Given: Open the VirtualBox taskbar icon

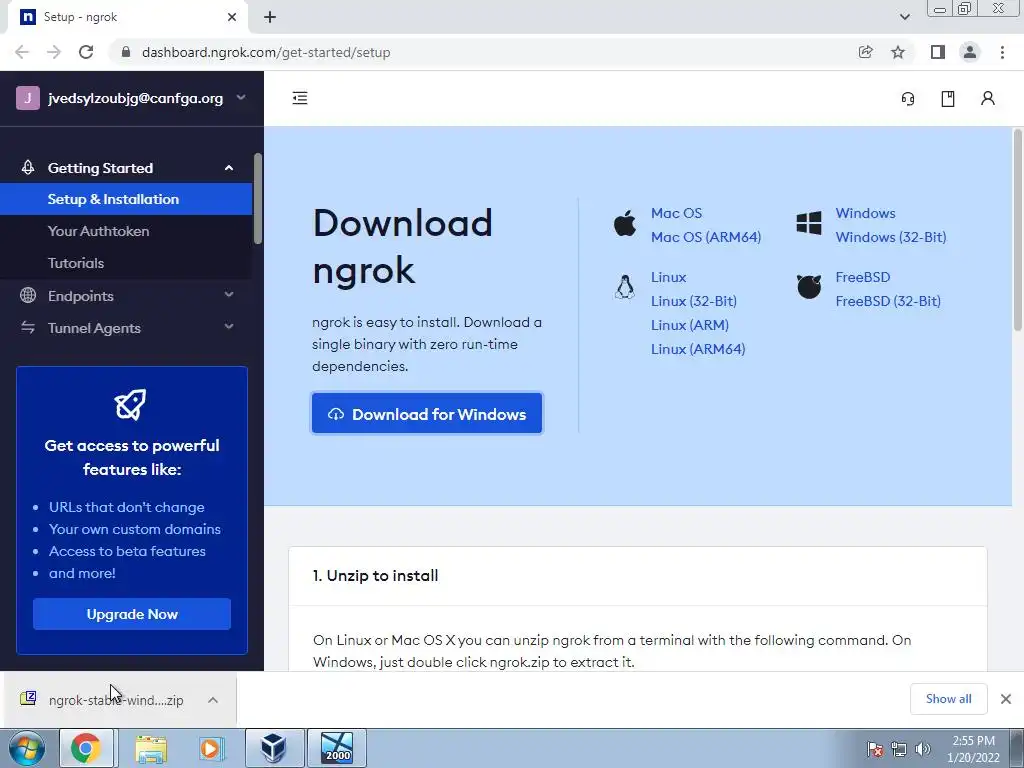Looking at the screenshot, I should click(x=274, y=748).
